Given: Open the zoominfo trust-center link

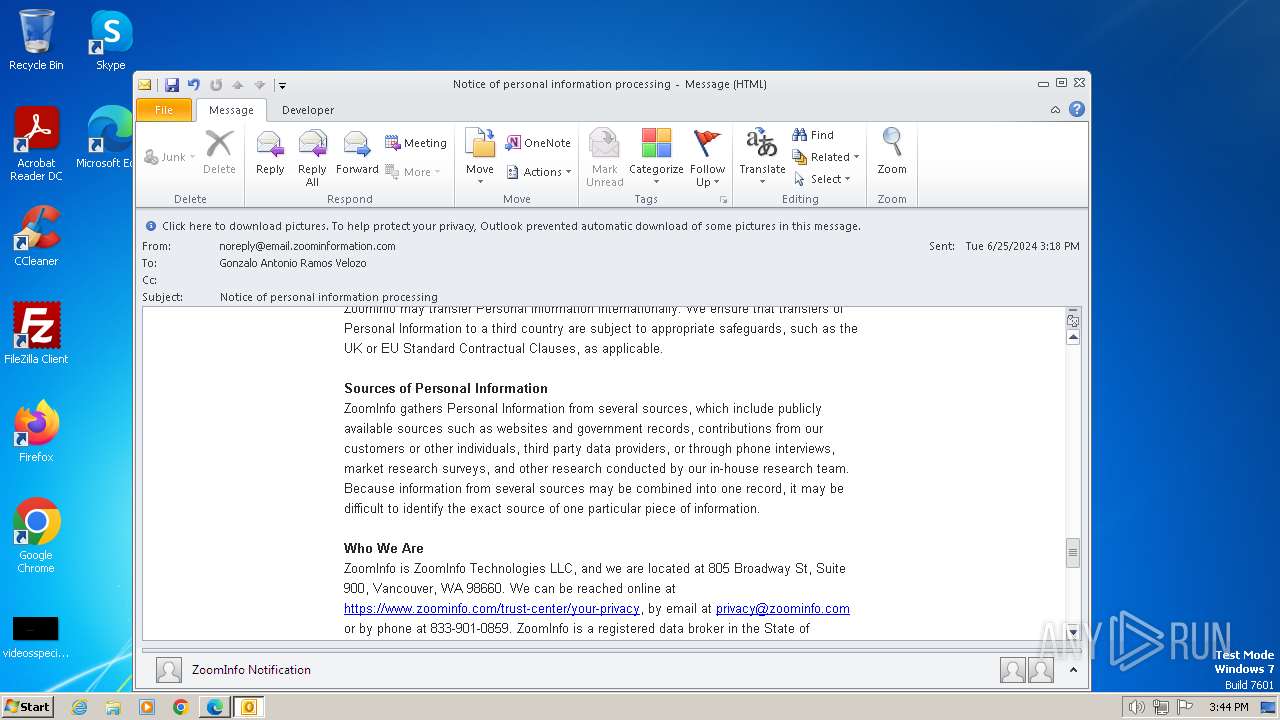Looking at the screenshot, I should [492, 608].
